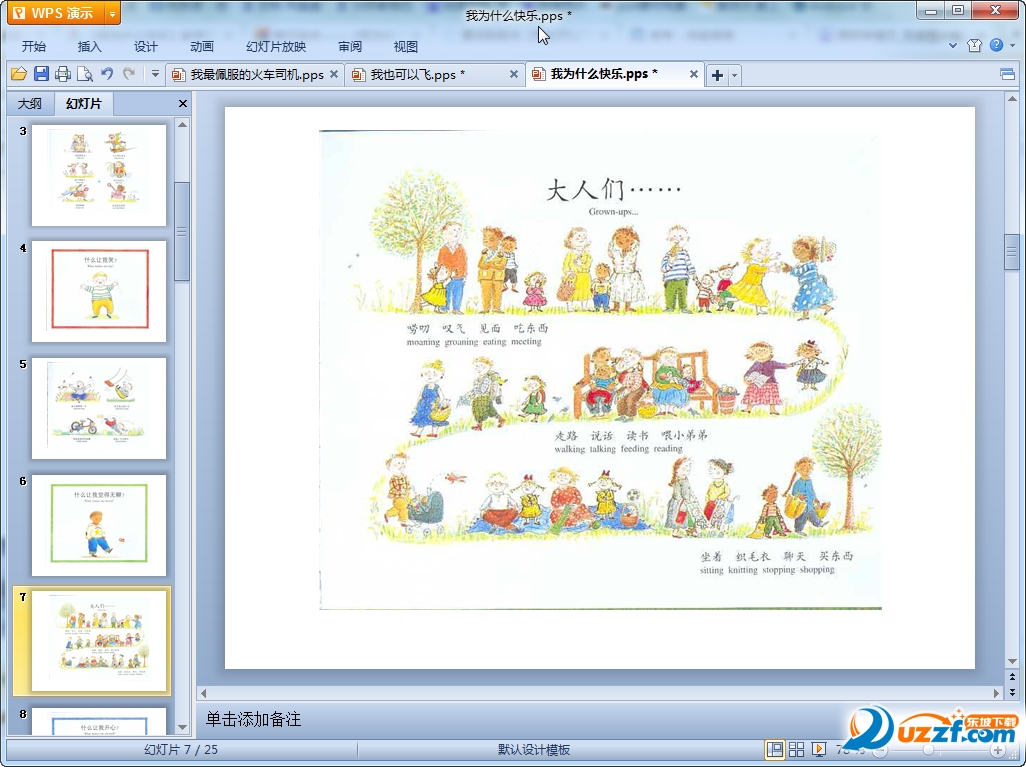This screenshot has height=767, width=1026.
Task: Open the 插入 ribbon tab
Action: coord(90,46)
